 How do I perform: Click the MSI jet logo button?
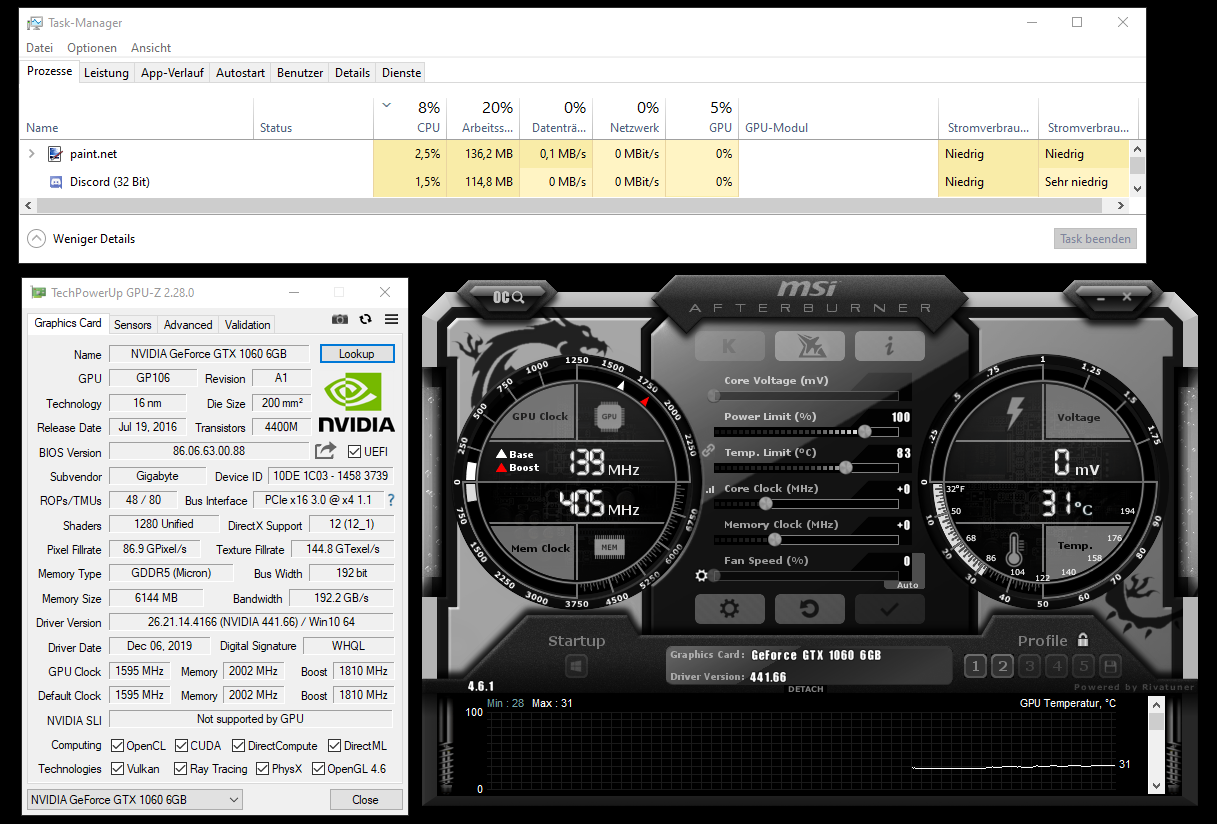point(809,346)
